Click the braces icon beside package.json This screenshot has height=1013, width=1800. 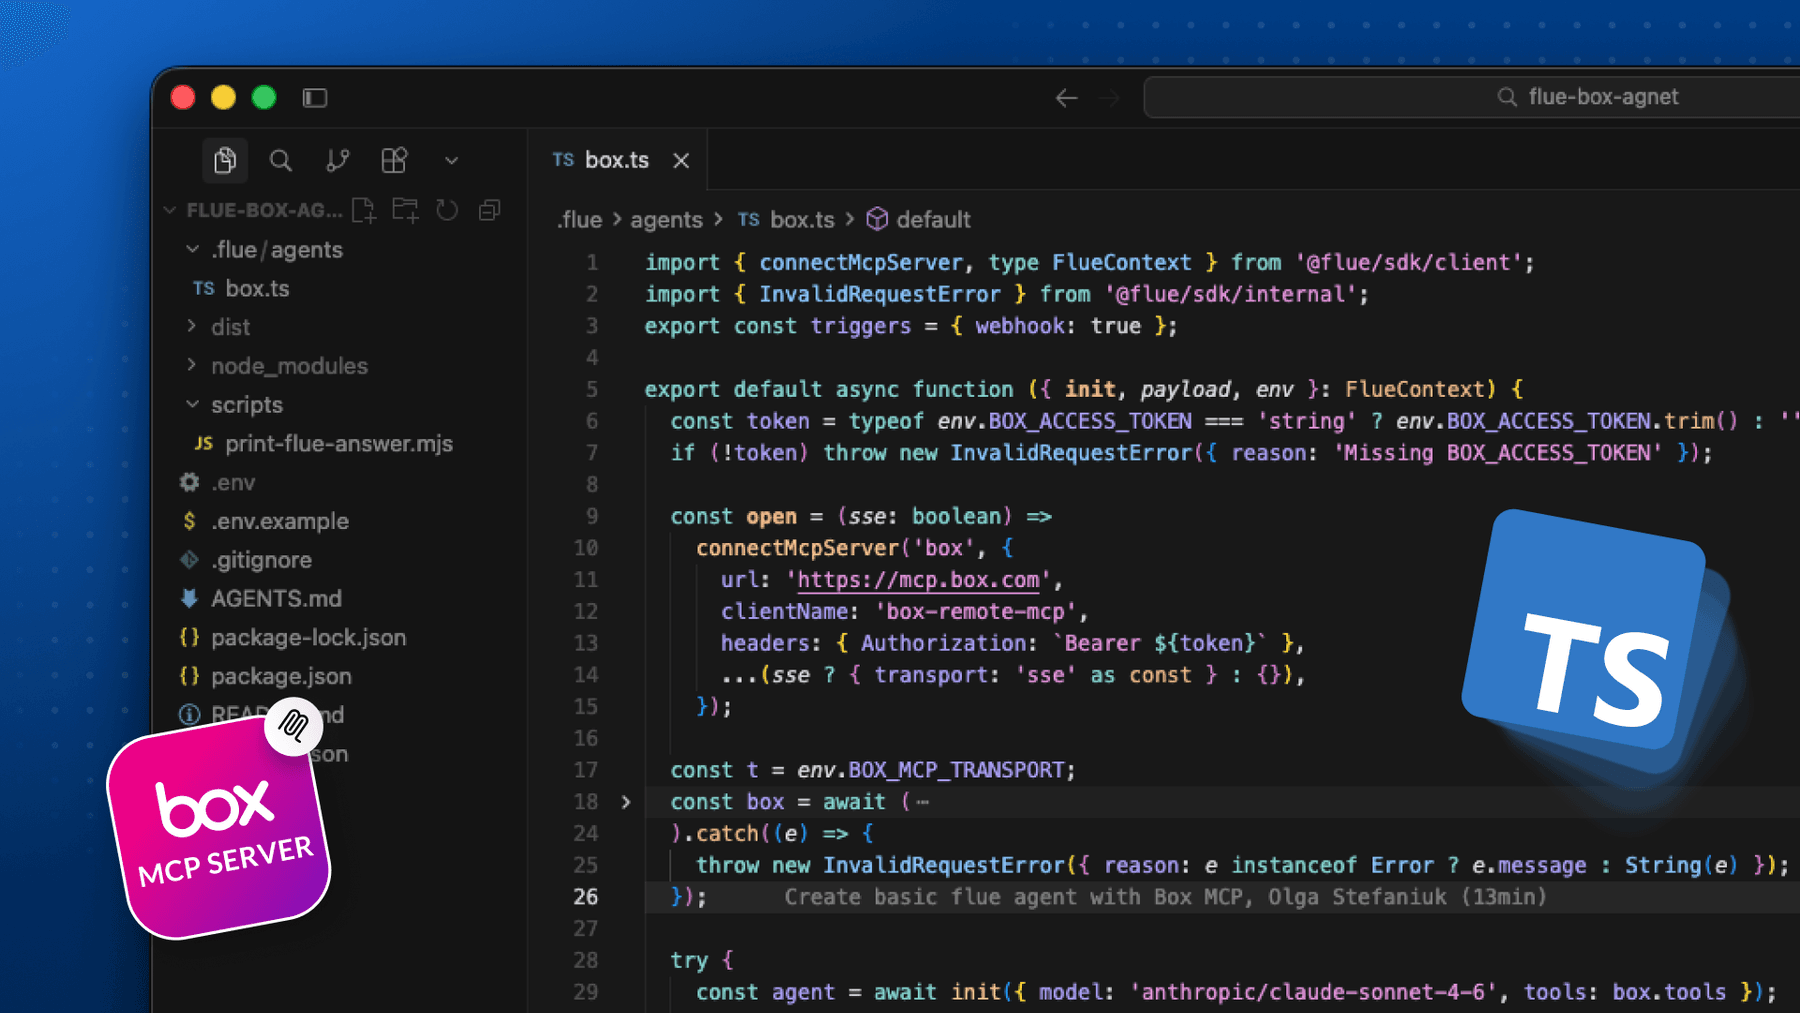[x=189, y=676]
